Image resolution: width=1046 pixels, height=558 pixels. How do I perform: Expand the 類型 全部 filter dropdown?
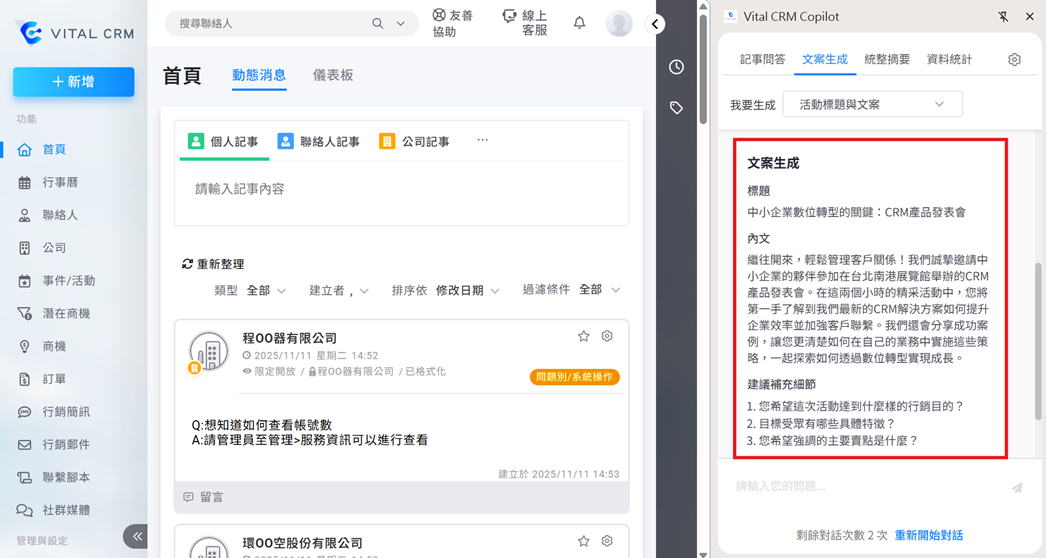266,290
